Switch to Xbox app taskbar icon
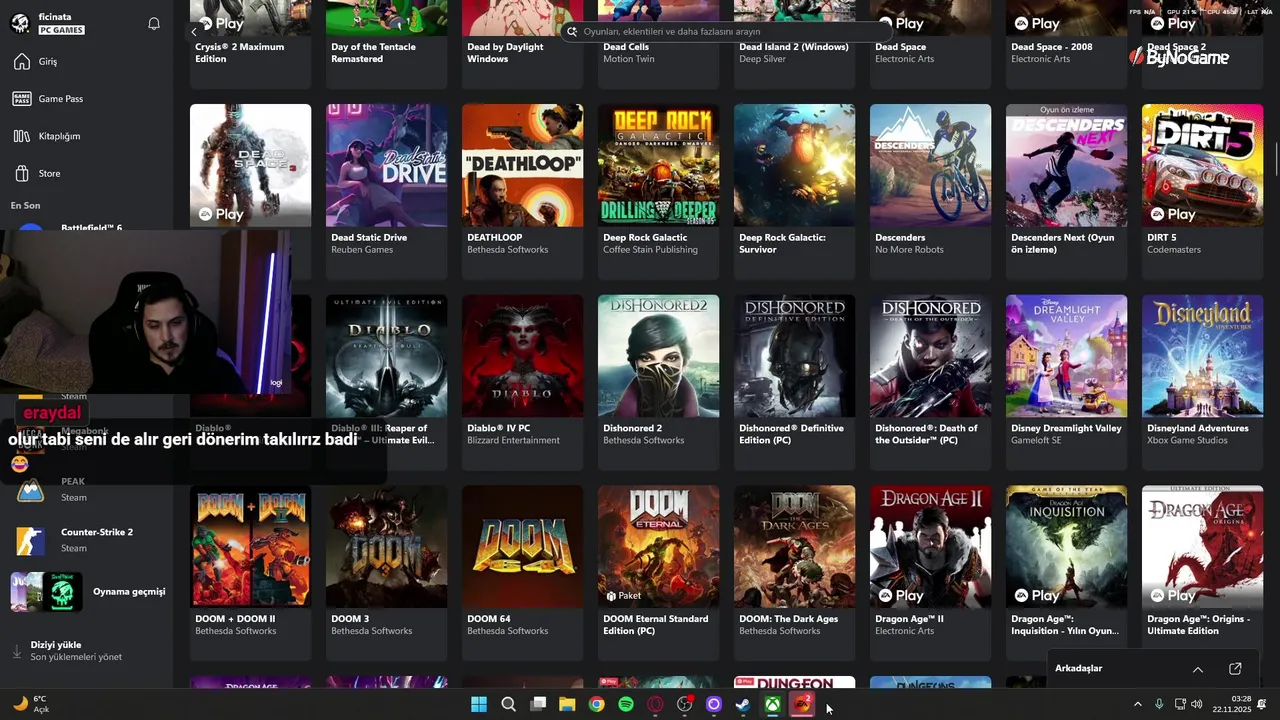This screenshot has height=720, width=1280. click(773, 705)
